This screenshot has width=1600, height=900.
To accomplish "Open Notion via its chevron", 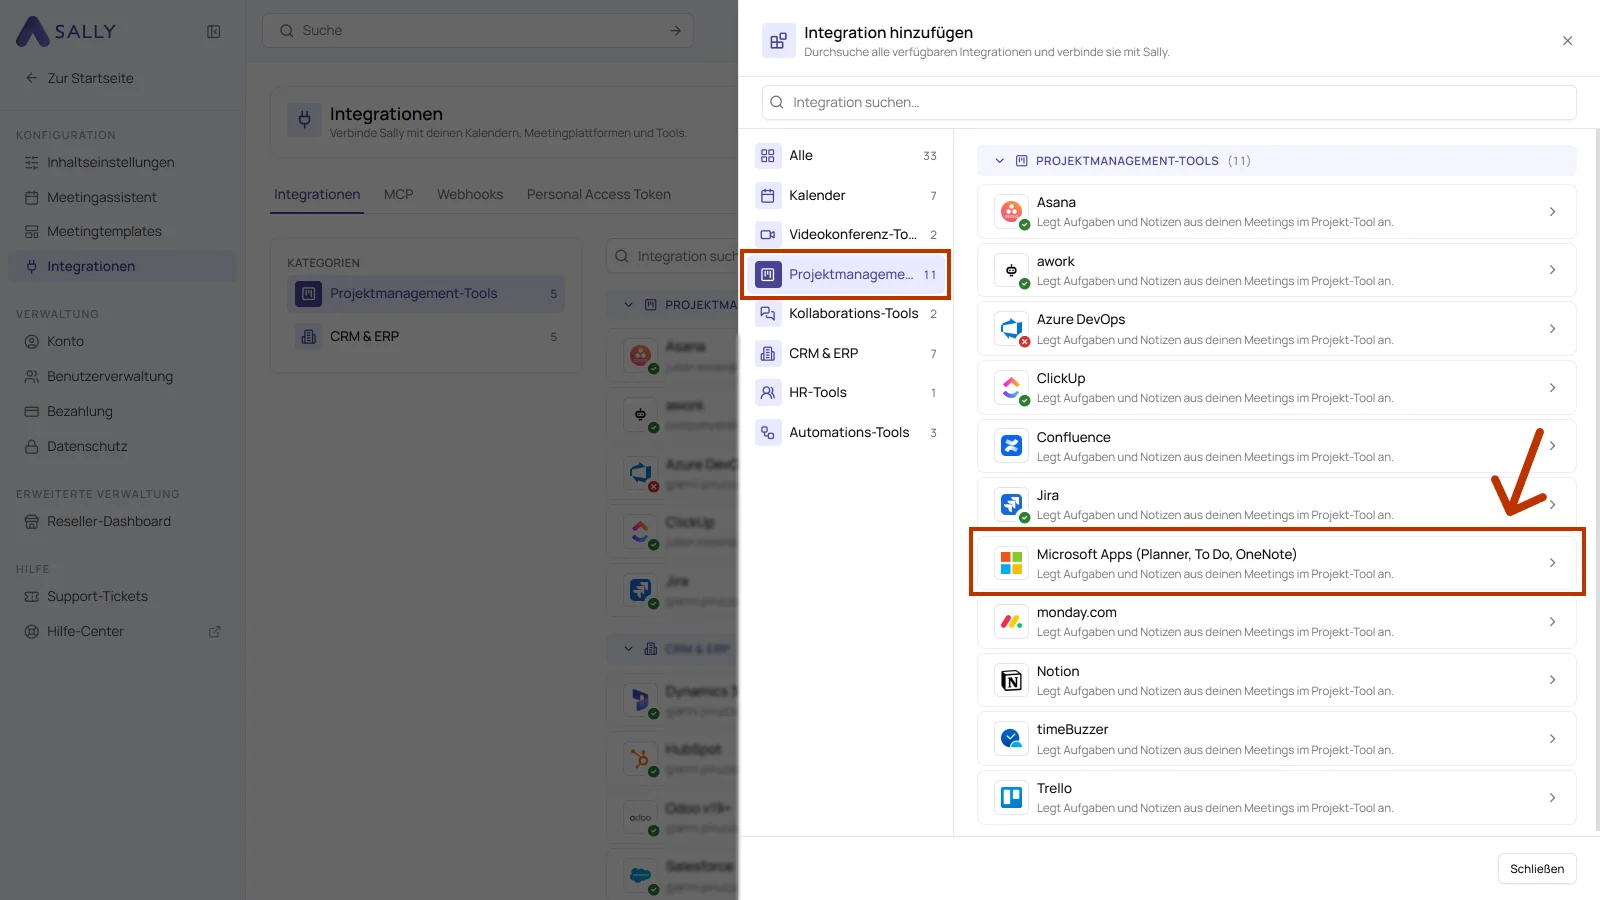I will click(1552, 680).
